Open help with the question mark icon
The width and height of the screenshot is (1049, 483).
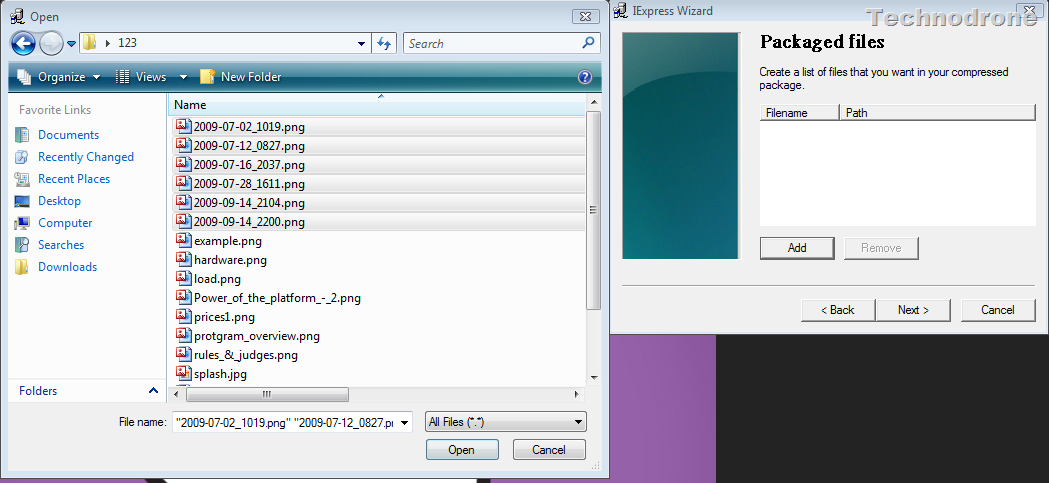click(585, 77)
